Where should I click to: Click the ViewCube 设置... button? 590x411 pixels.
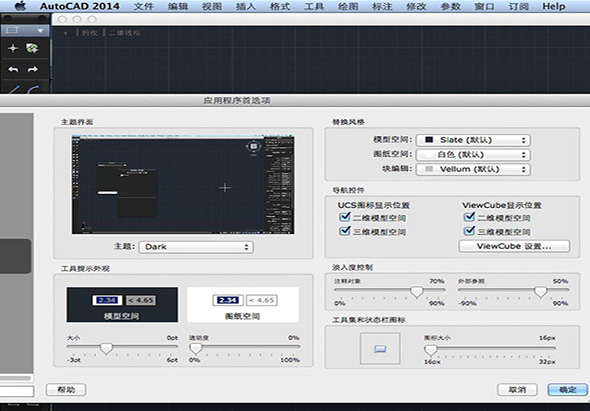pyautogui.click(x=514, y=246)
